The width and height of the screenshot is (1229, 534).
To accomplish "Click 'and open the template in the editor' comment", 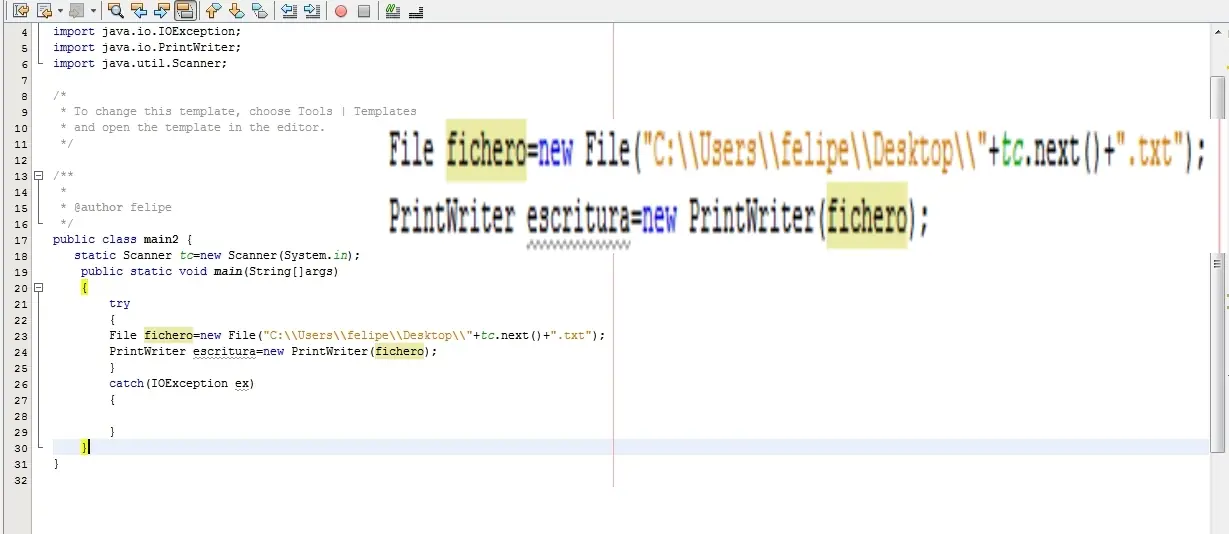I will [x=192, y=127].
